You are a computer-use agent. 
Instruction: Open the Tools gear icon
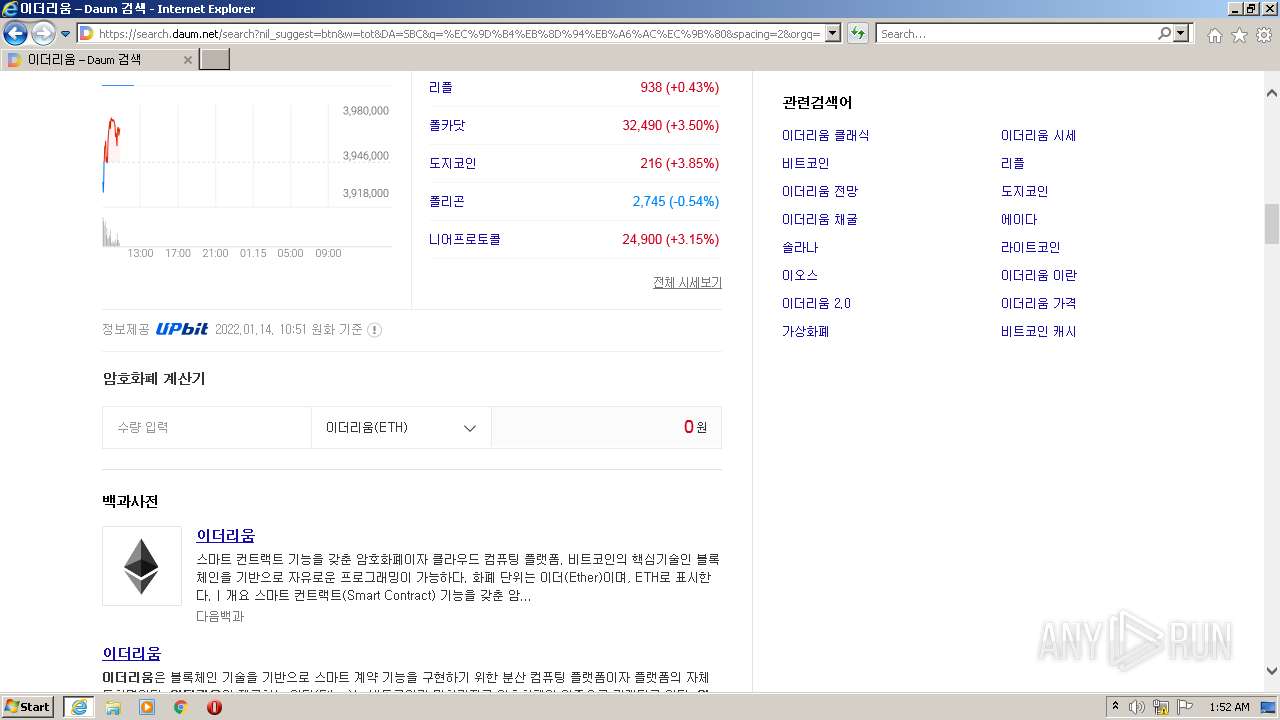pyautogui.click(x=1264, y=35)
